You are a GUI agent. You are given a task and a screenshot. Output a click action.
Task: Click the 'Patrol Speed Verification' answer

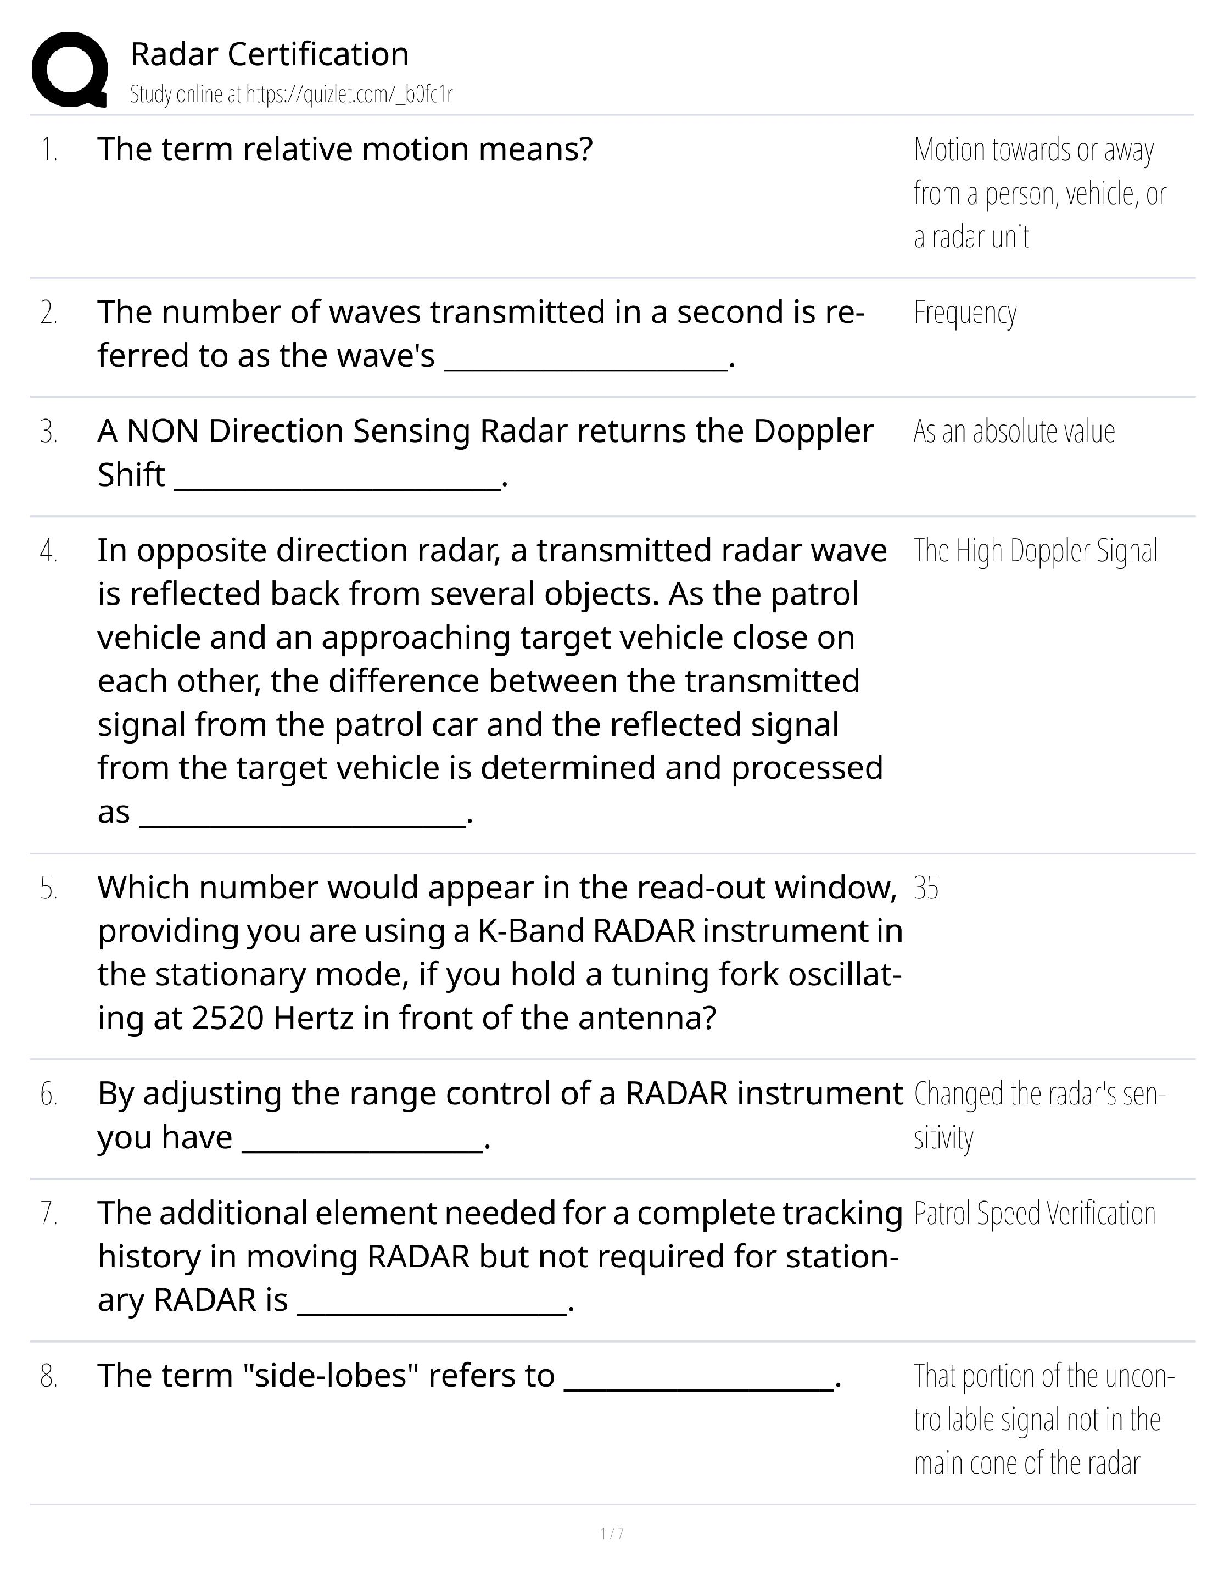(1034, 1214)
